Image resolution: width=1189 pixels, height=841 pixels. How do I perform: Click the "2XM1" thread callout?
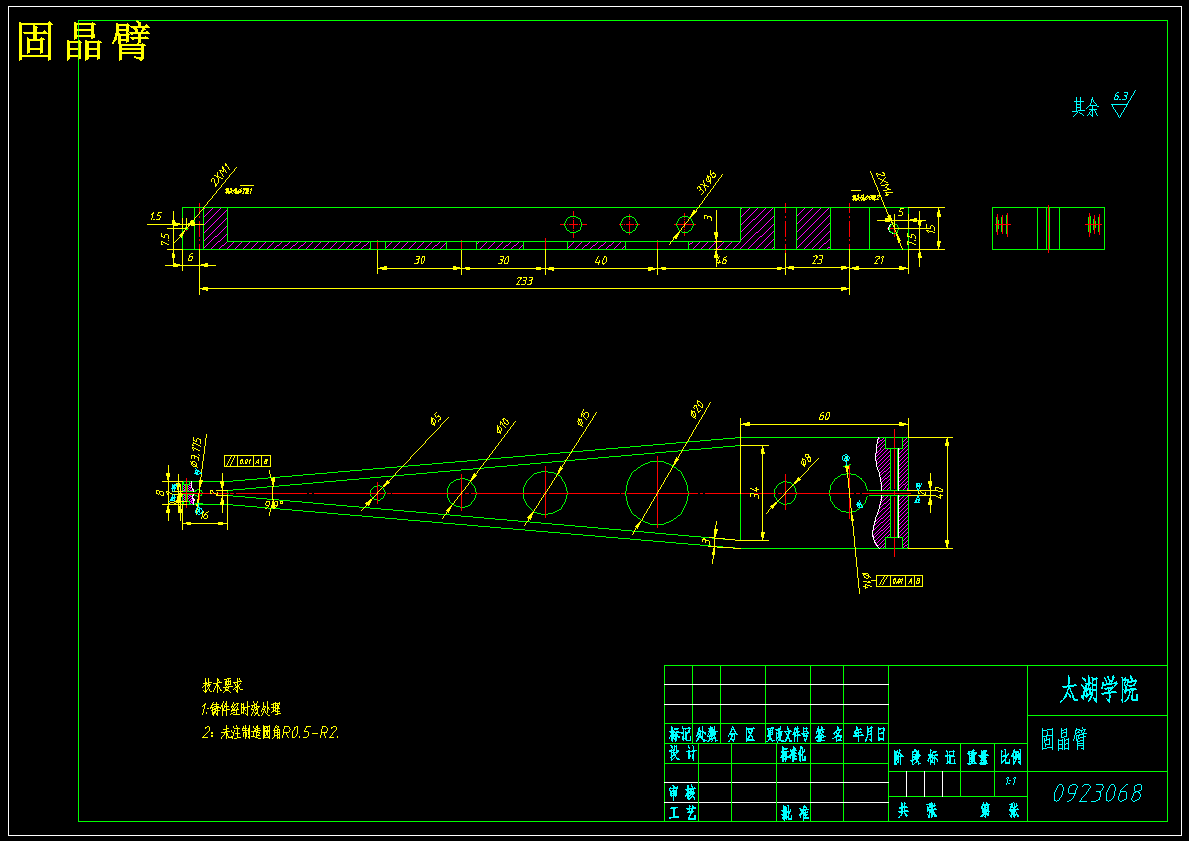tap(220, 176)
